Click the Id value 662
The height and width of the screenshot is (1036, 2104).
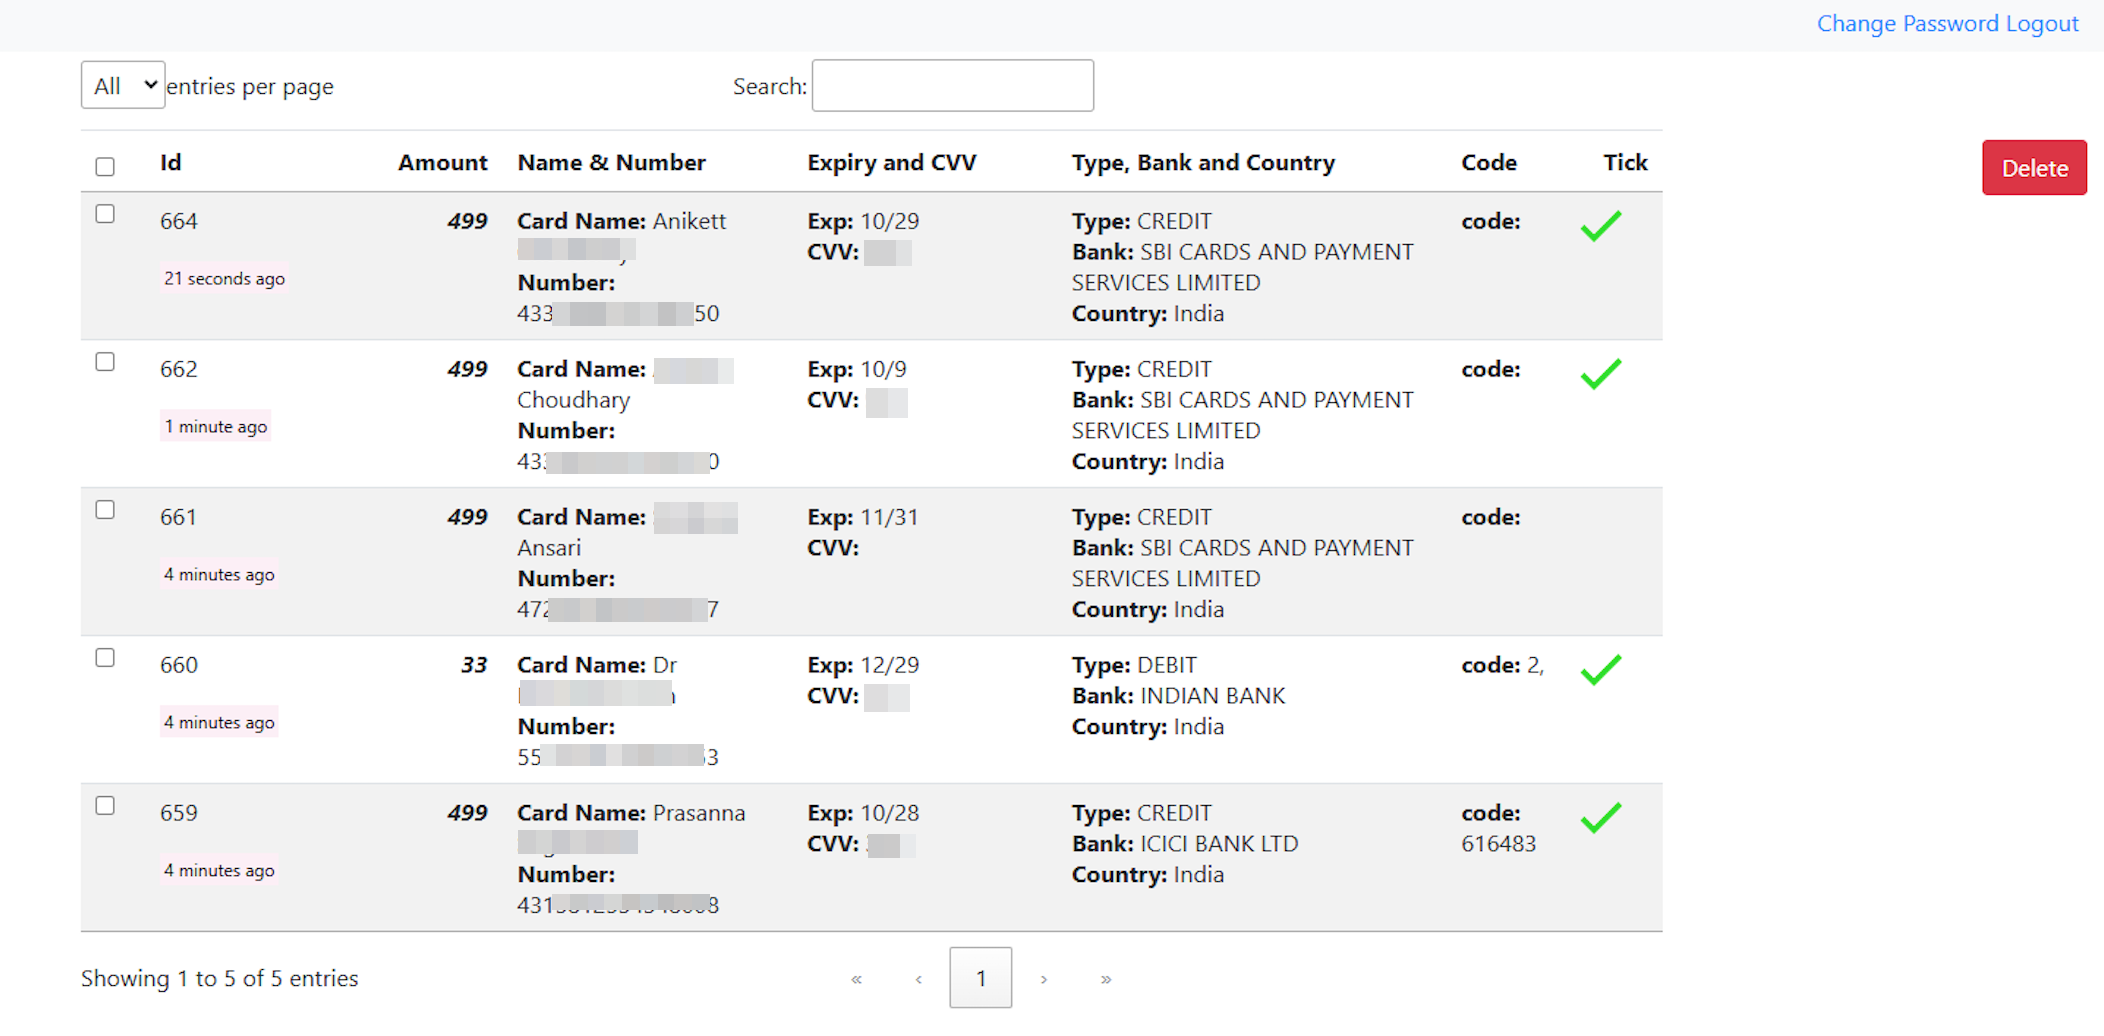pos(179,369)
